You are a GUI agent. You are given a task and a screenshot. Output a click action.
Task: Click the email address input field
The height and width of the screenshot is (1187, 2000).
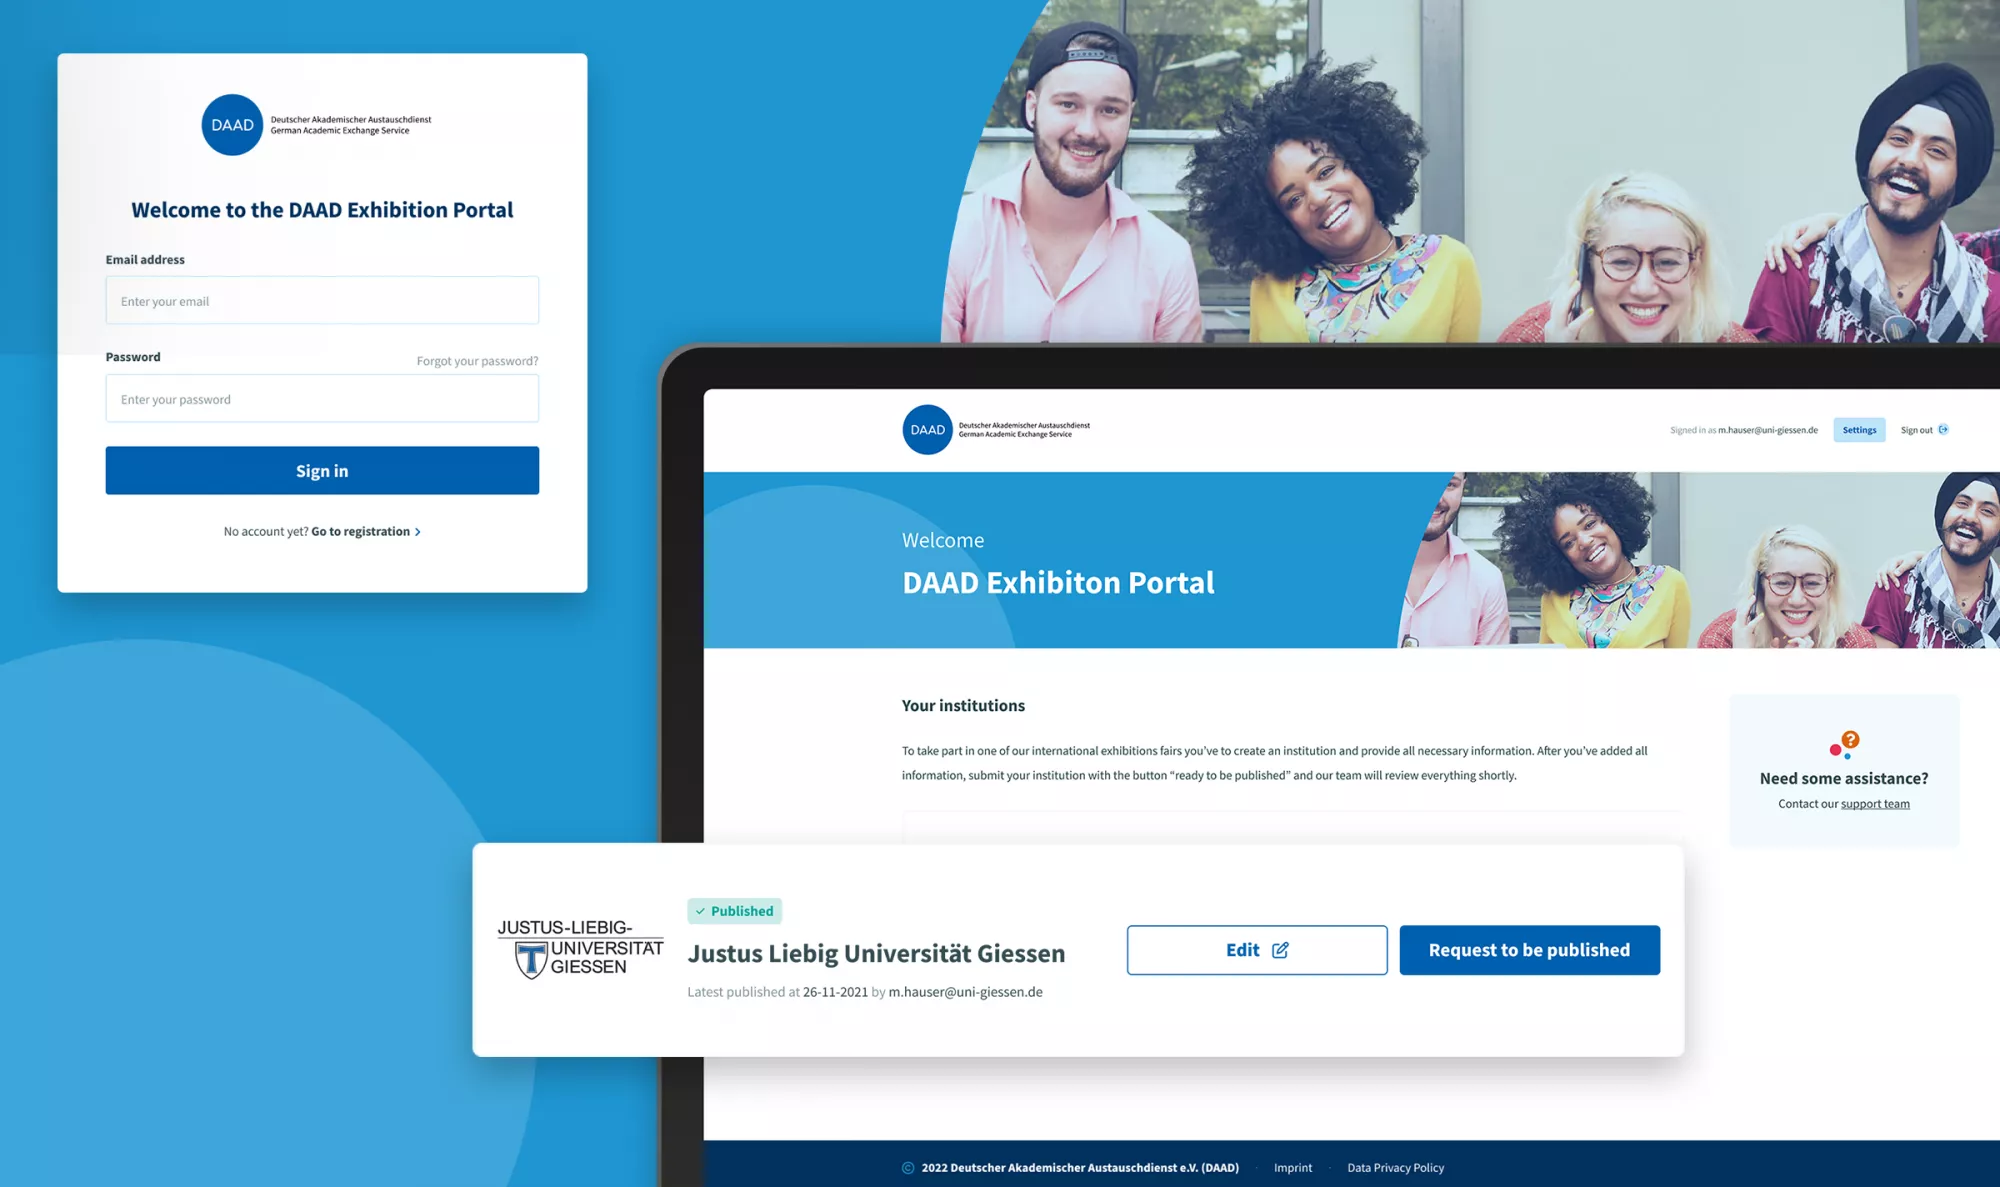click(x=322, y=301)
